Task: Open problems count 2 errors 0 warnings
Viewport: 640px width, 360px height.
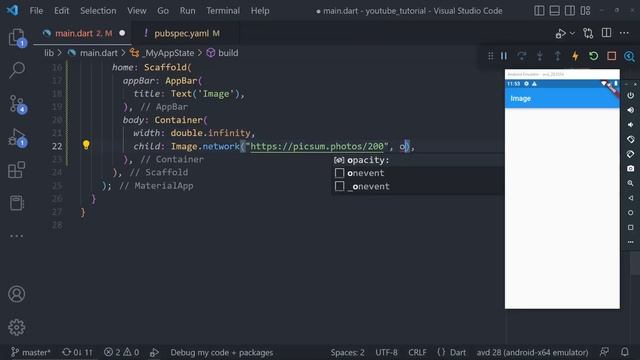Action: (122, 352)
